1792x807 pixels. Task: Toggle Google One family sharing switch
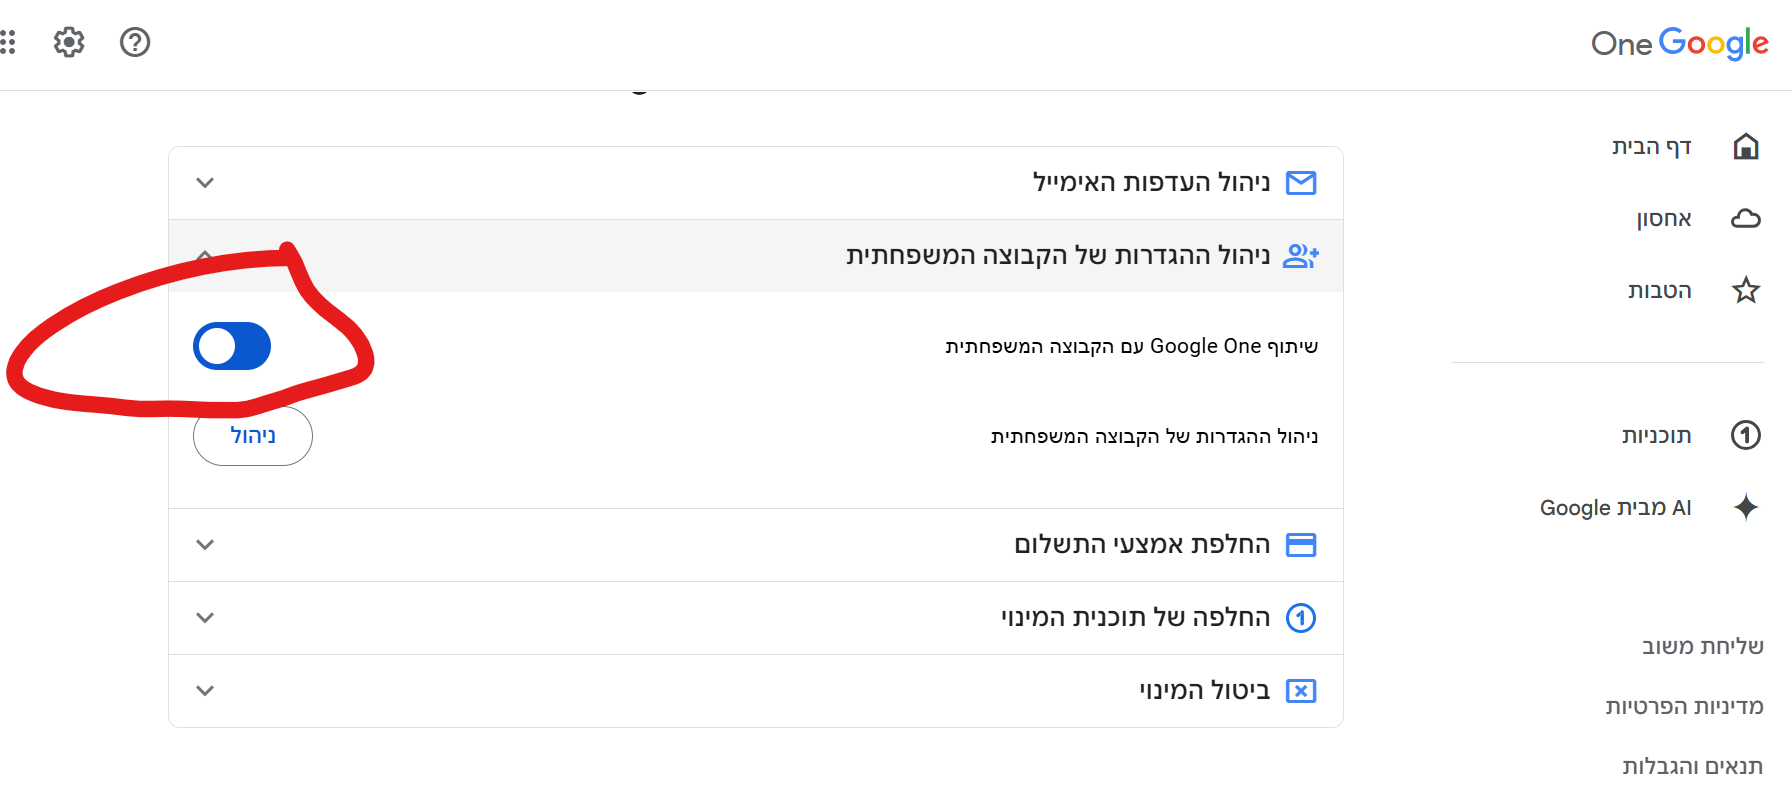232,346
